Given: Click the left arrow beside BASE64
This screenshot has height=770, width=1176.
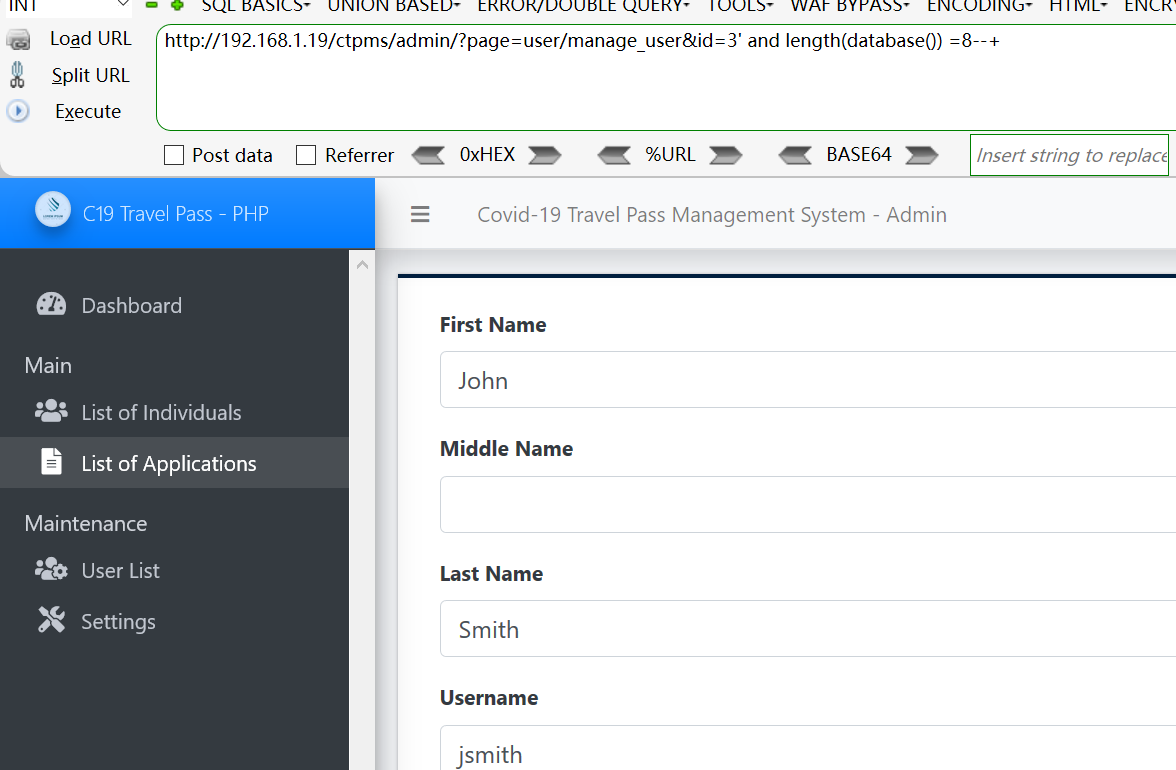Looking at the screenshot, I should (795, 155).
